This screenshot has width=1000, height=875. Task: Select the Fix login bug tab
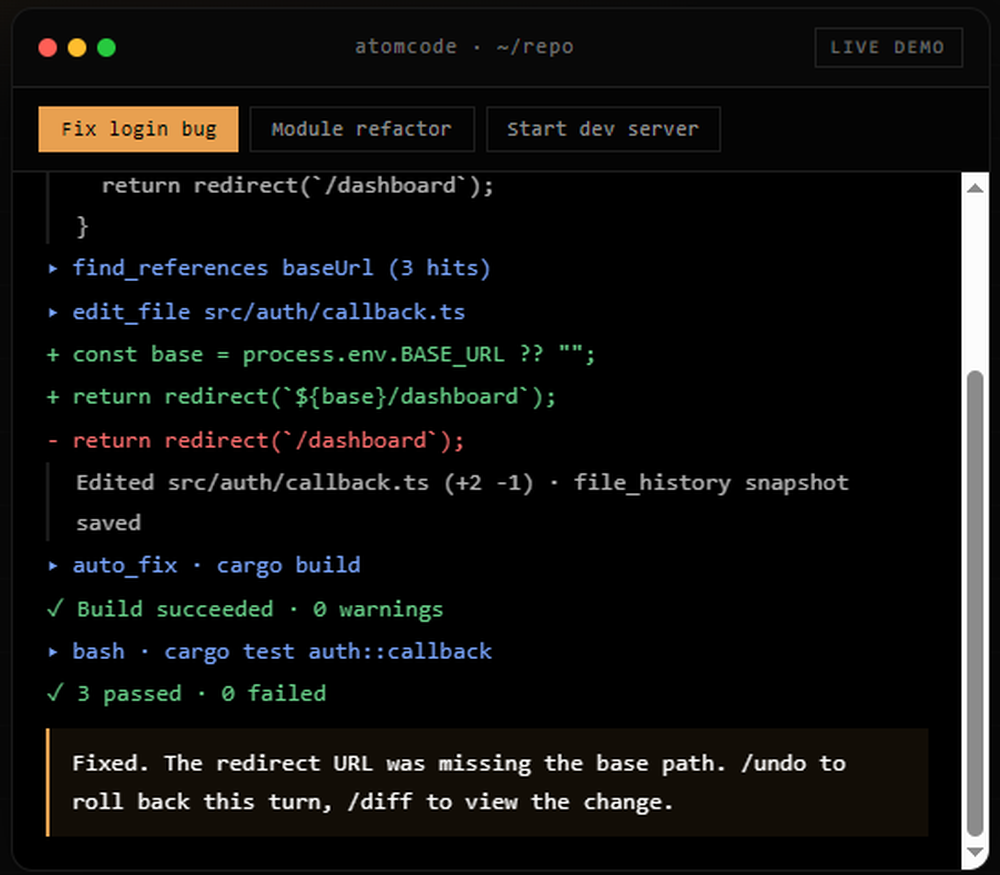point(138,129)
